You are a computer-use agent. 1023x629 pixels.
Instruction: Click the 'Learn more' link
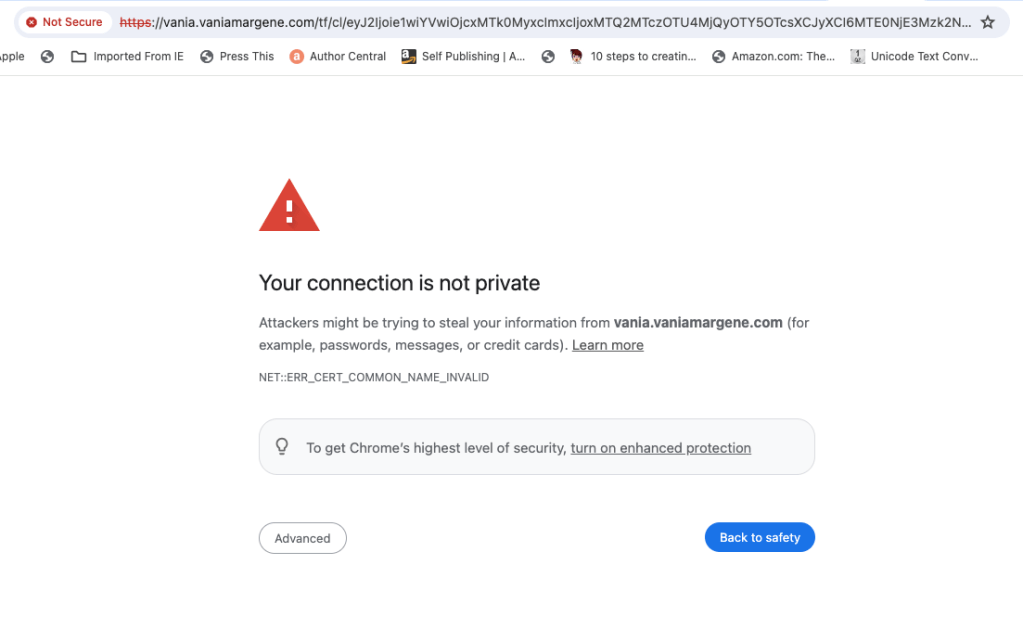607,344
